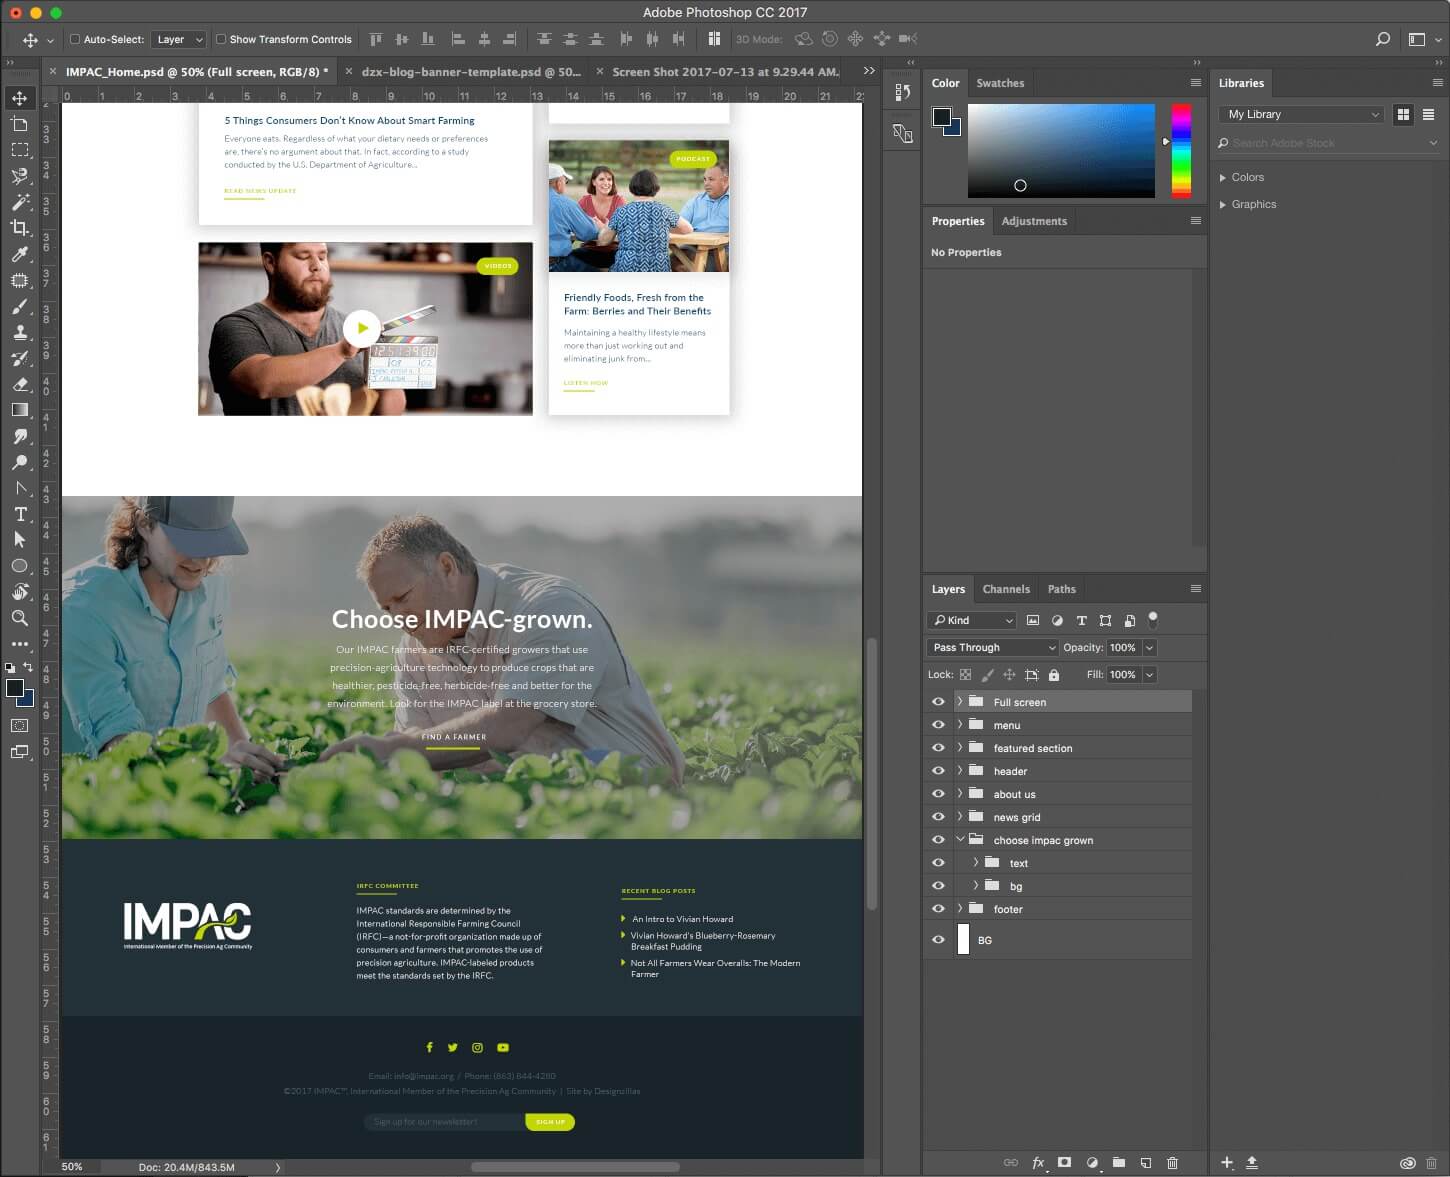Switch to the Paths tab
Screen dimensions: 1450x1177
1062,590
